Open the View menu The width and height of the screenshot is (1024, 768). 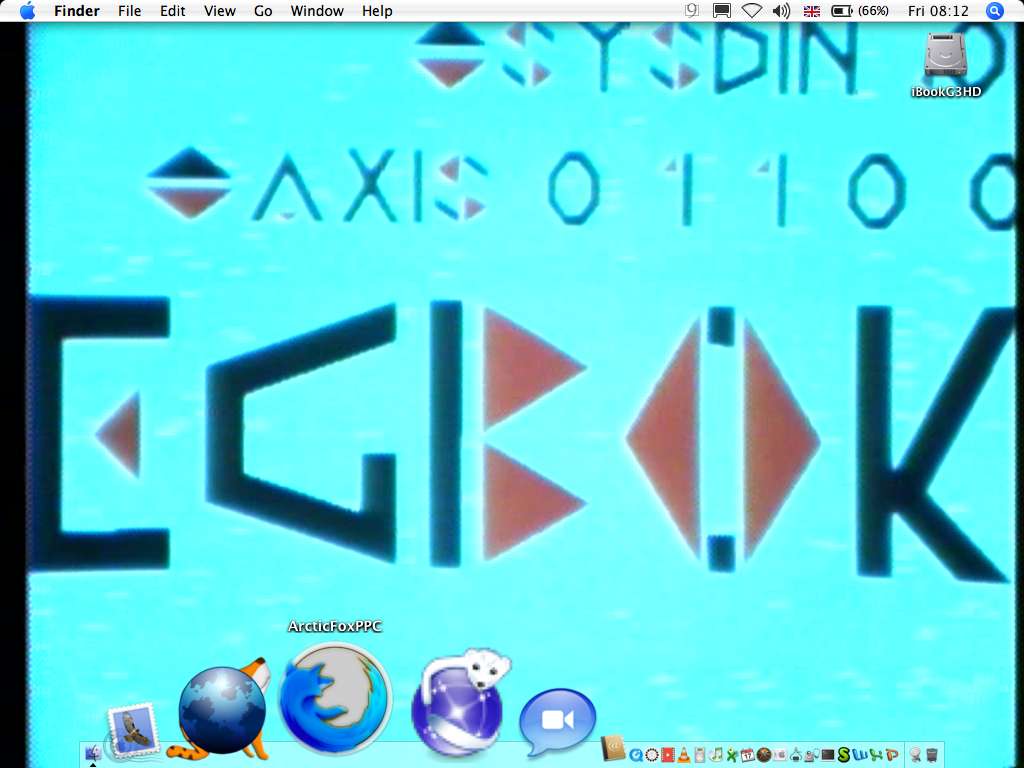point(219,11)
